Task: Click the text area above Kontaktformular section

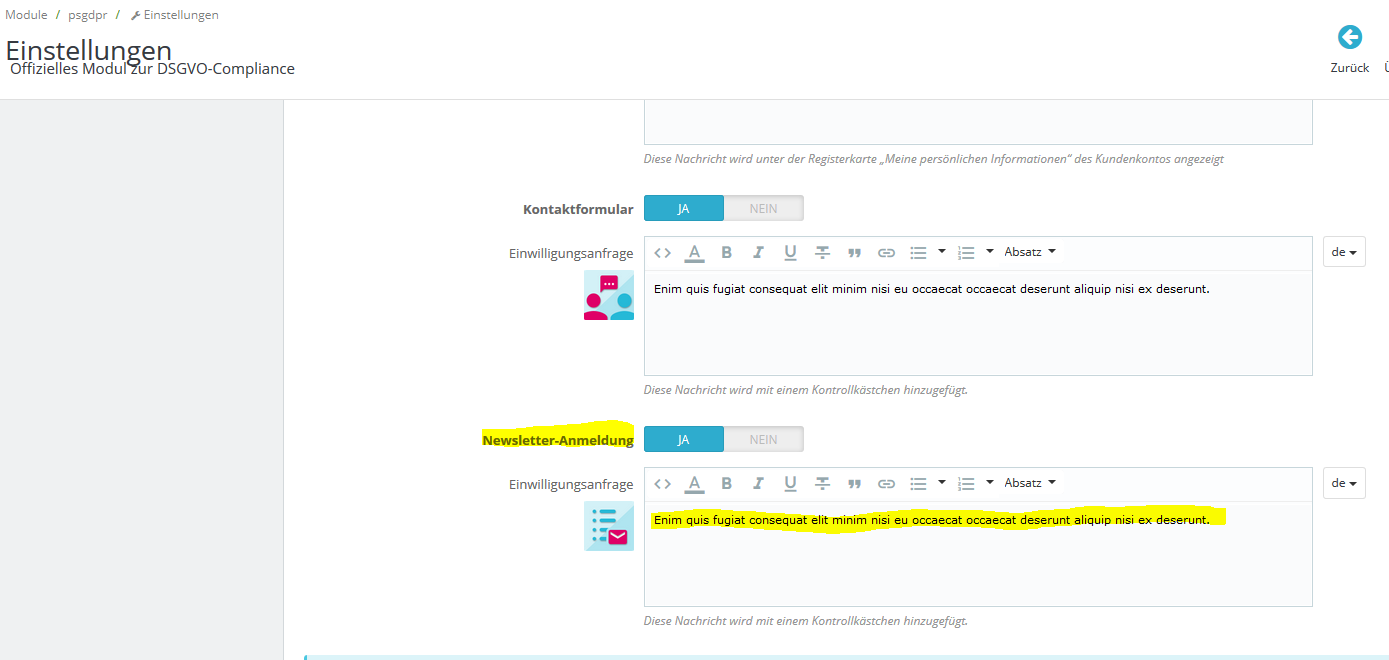Action: (x=978, y=122)
